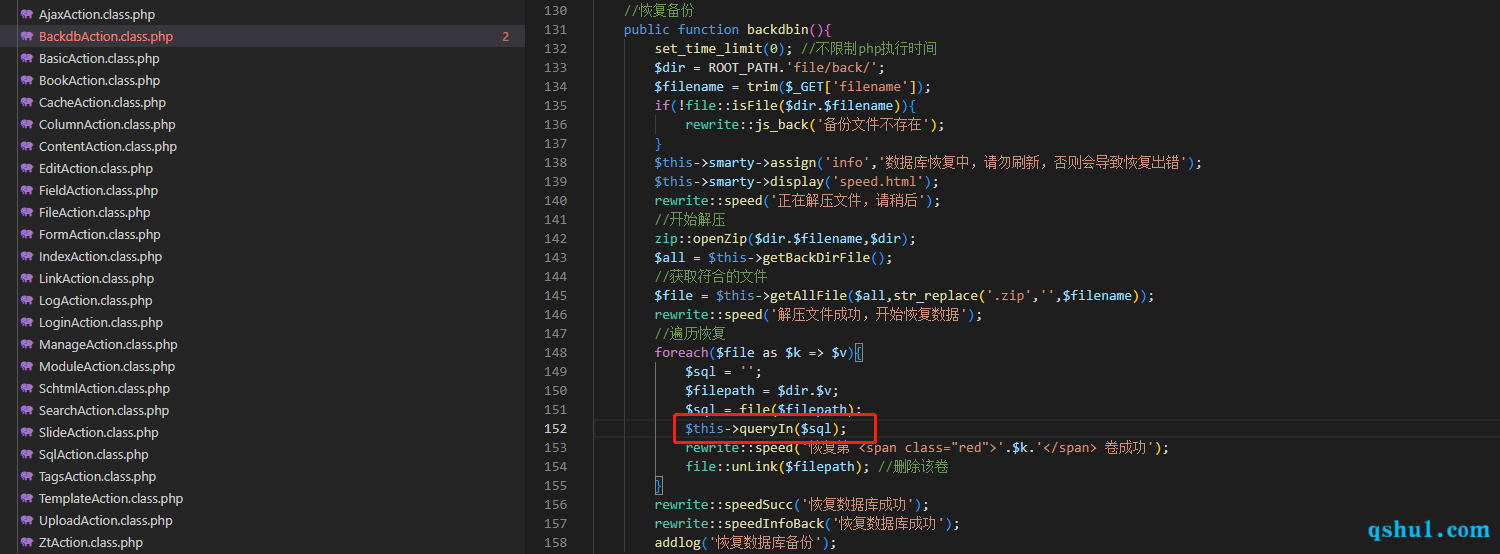Screen dimensions: 1500x554
Task: Click the 'zip::openZip($dir.$filename,$dir);' line
Action: (x=785, y=239)
